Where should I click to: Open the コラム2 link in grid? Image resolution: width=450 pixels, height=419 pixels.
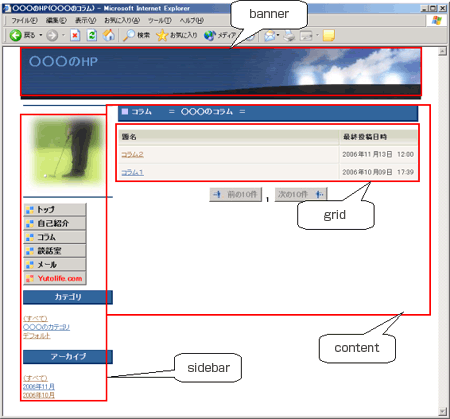pyautogui.click(x=132, y=154)
